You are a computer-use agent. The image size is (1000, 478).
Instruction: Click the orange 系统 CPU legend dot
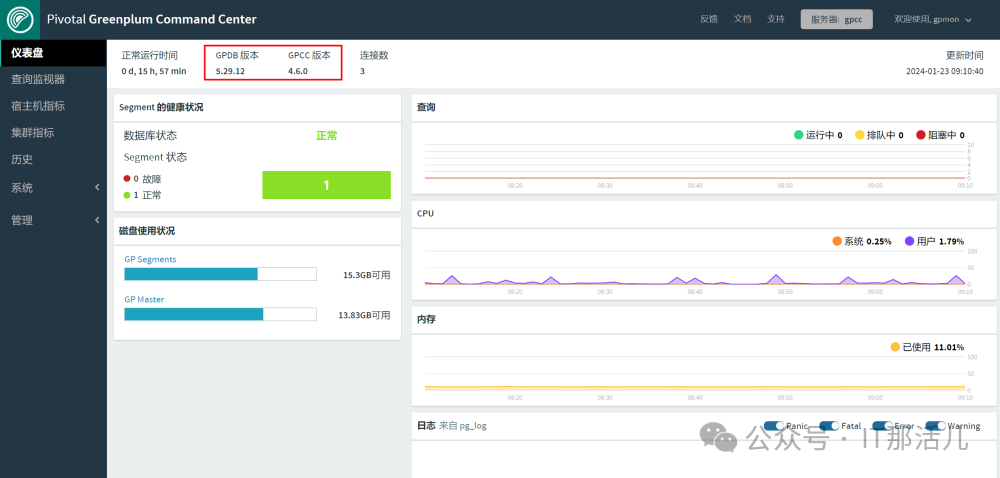[x=837, y=241]
